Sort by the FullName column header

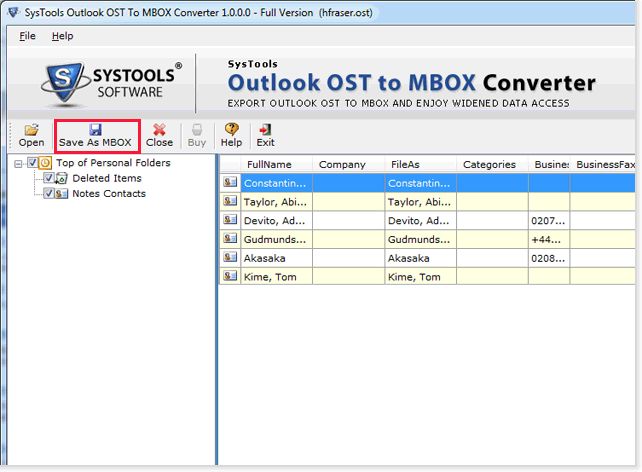[x=268, y=164]
